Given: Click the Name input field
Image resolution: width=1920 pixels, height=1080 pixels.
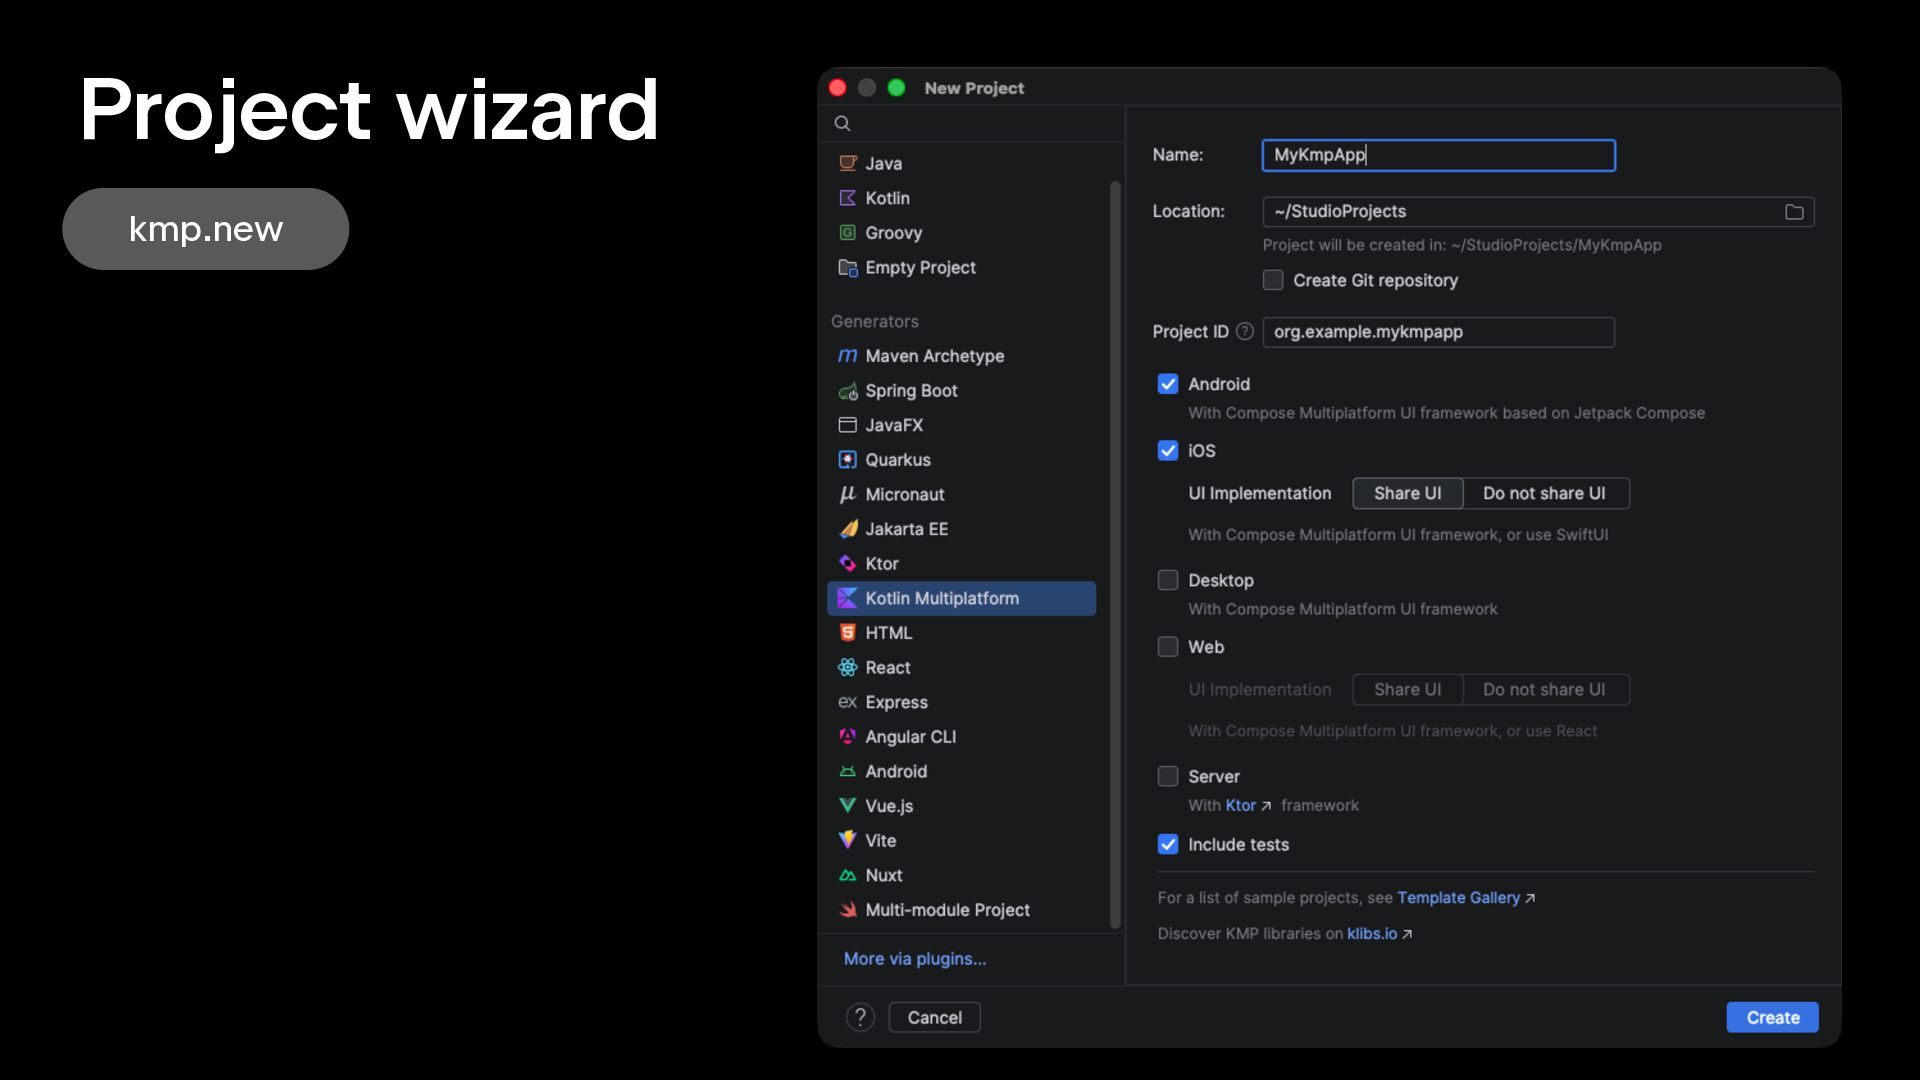Looking at the screenshot, I should pos(1439,155).
